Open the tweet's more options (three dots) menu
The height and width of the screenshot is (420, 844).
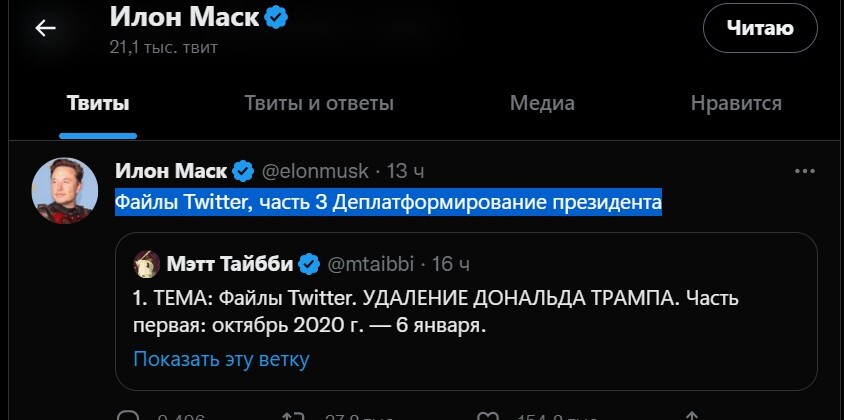(x=804, y=171)
